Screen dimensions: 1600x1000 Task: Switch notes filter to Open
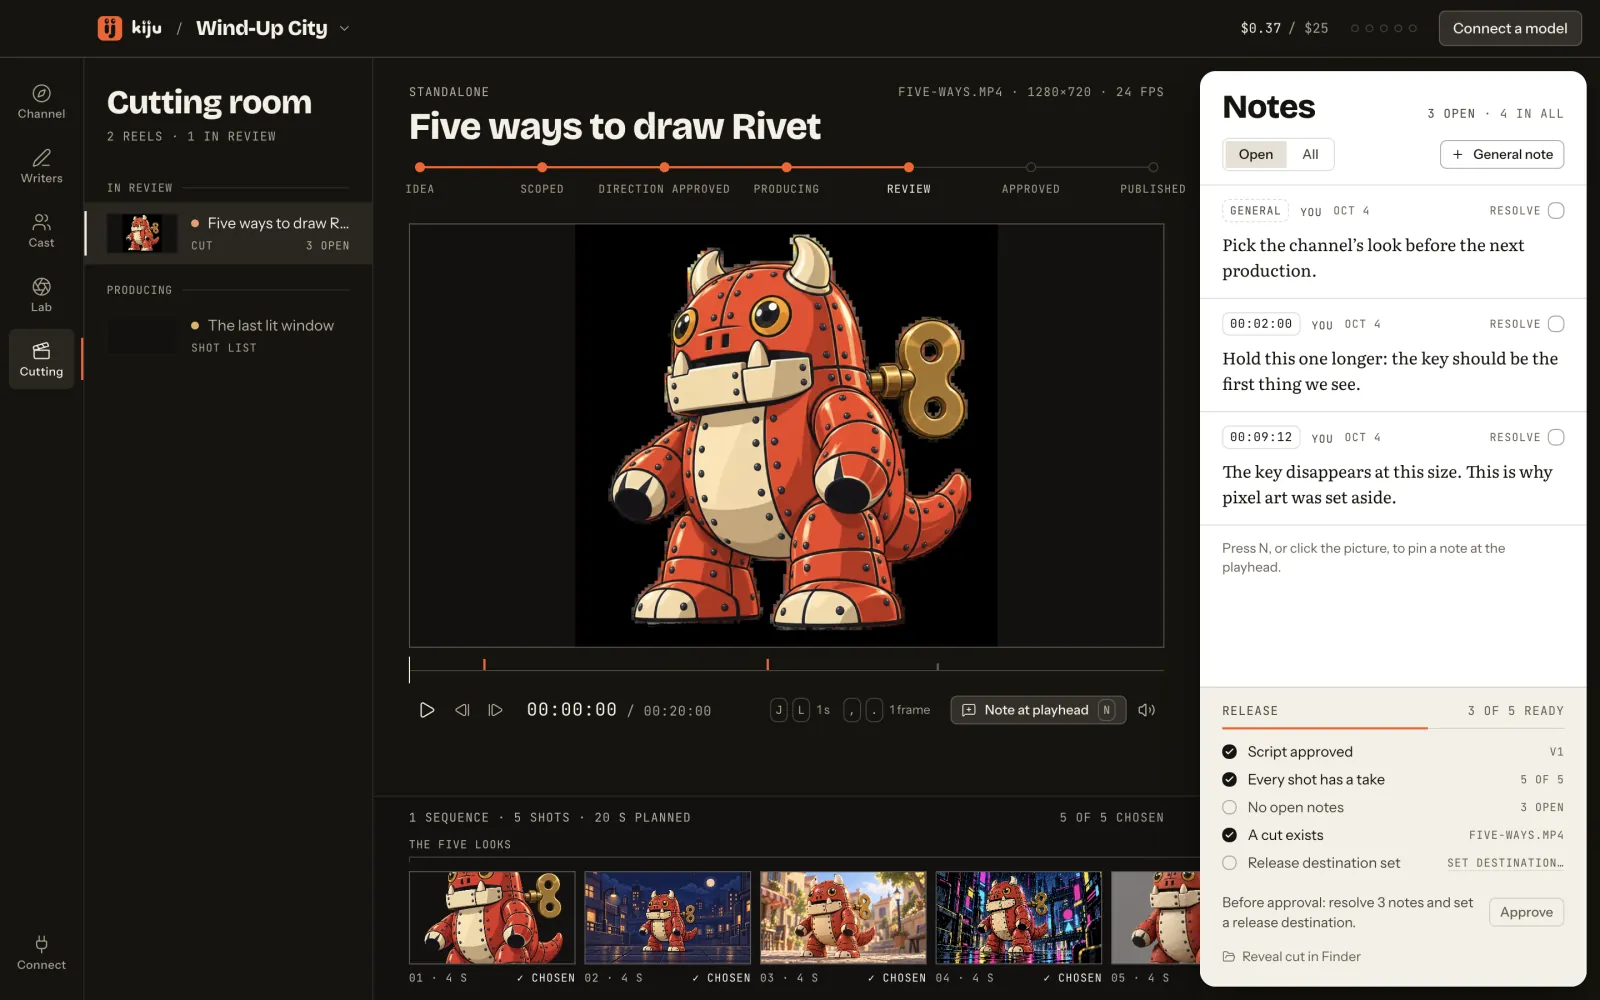1256,154
